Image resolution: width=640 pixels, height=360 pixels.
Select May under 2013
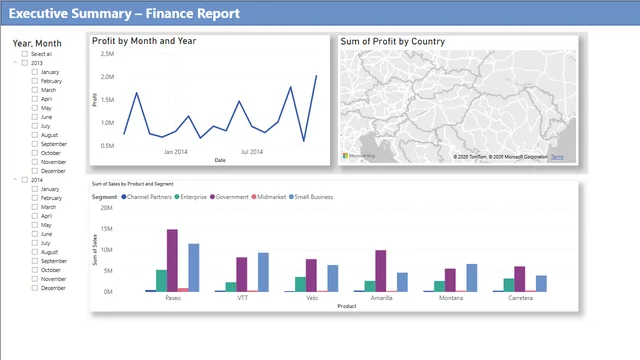(35, 108)
